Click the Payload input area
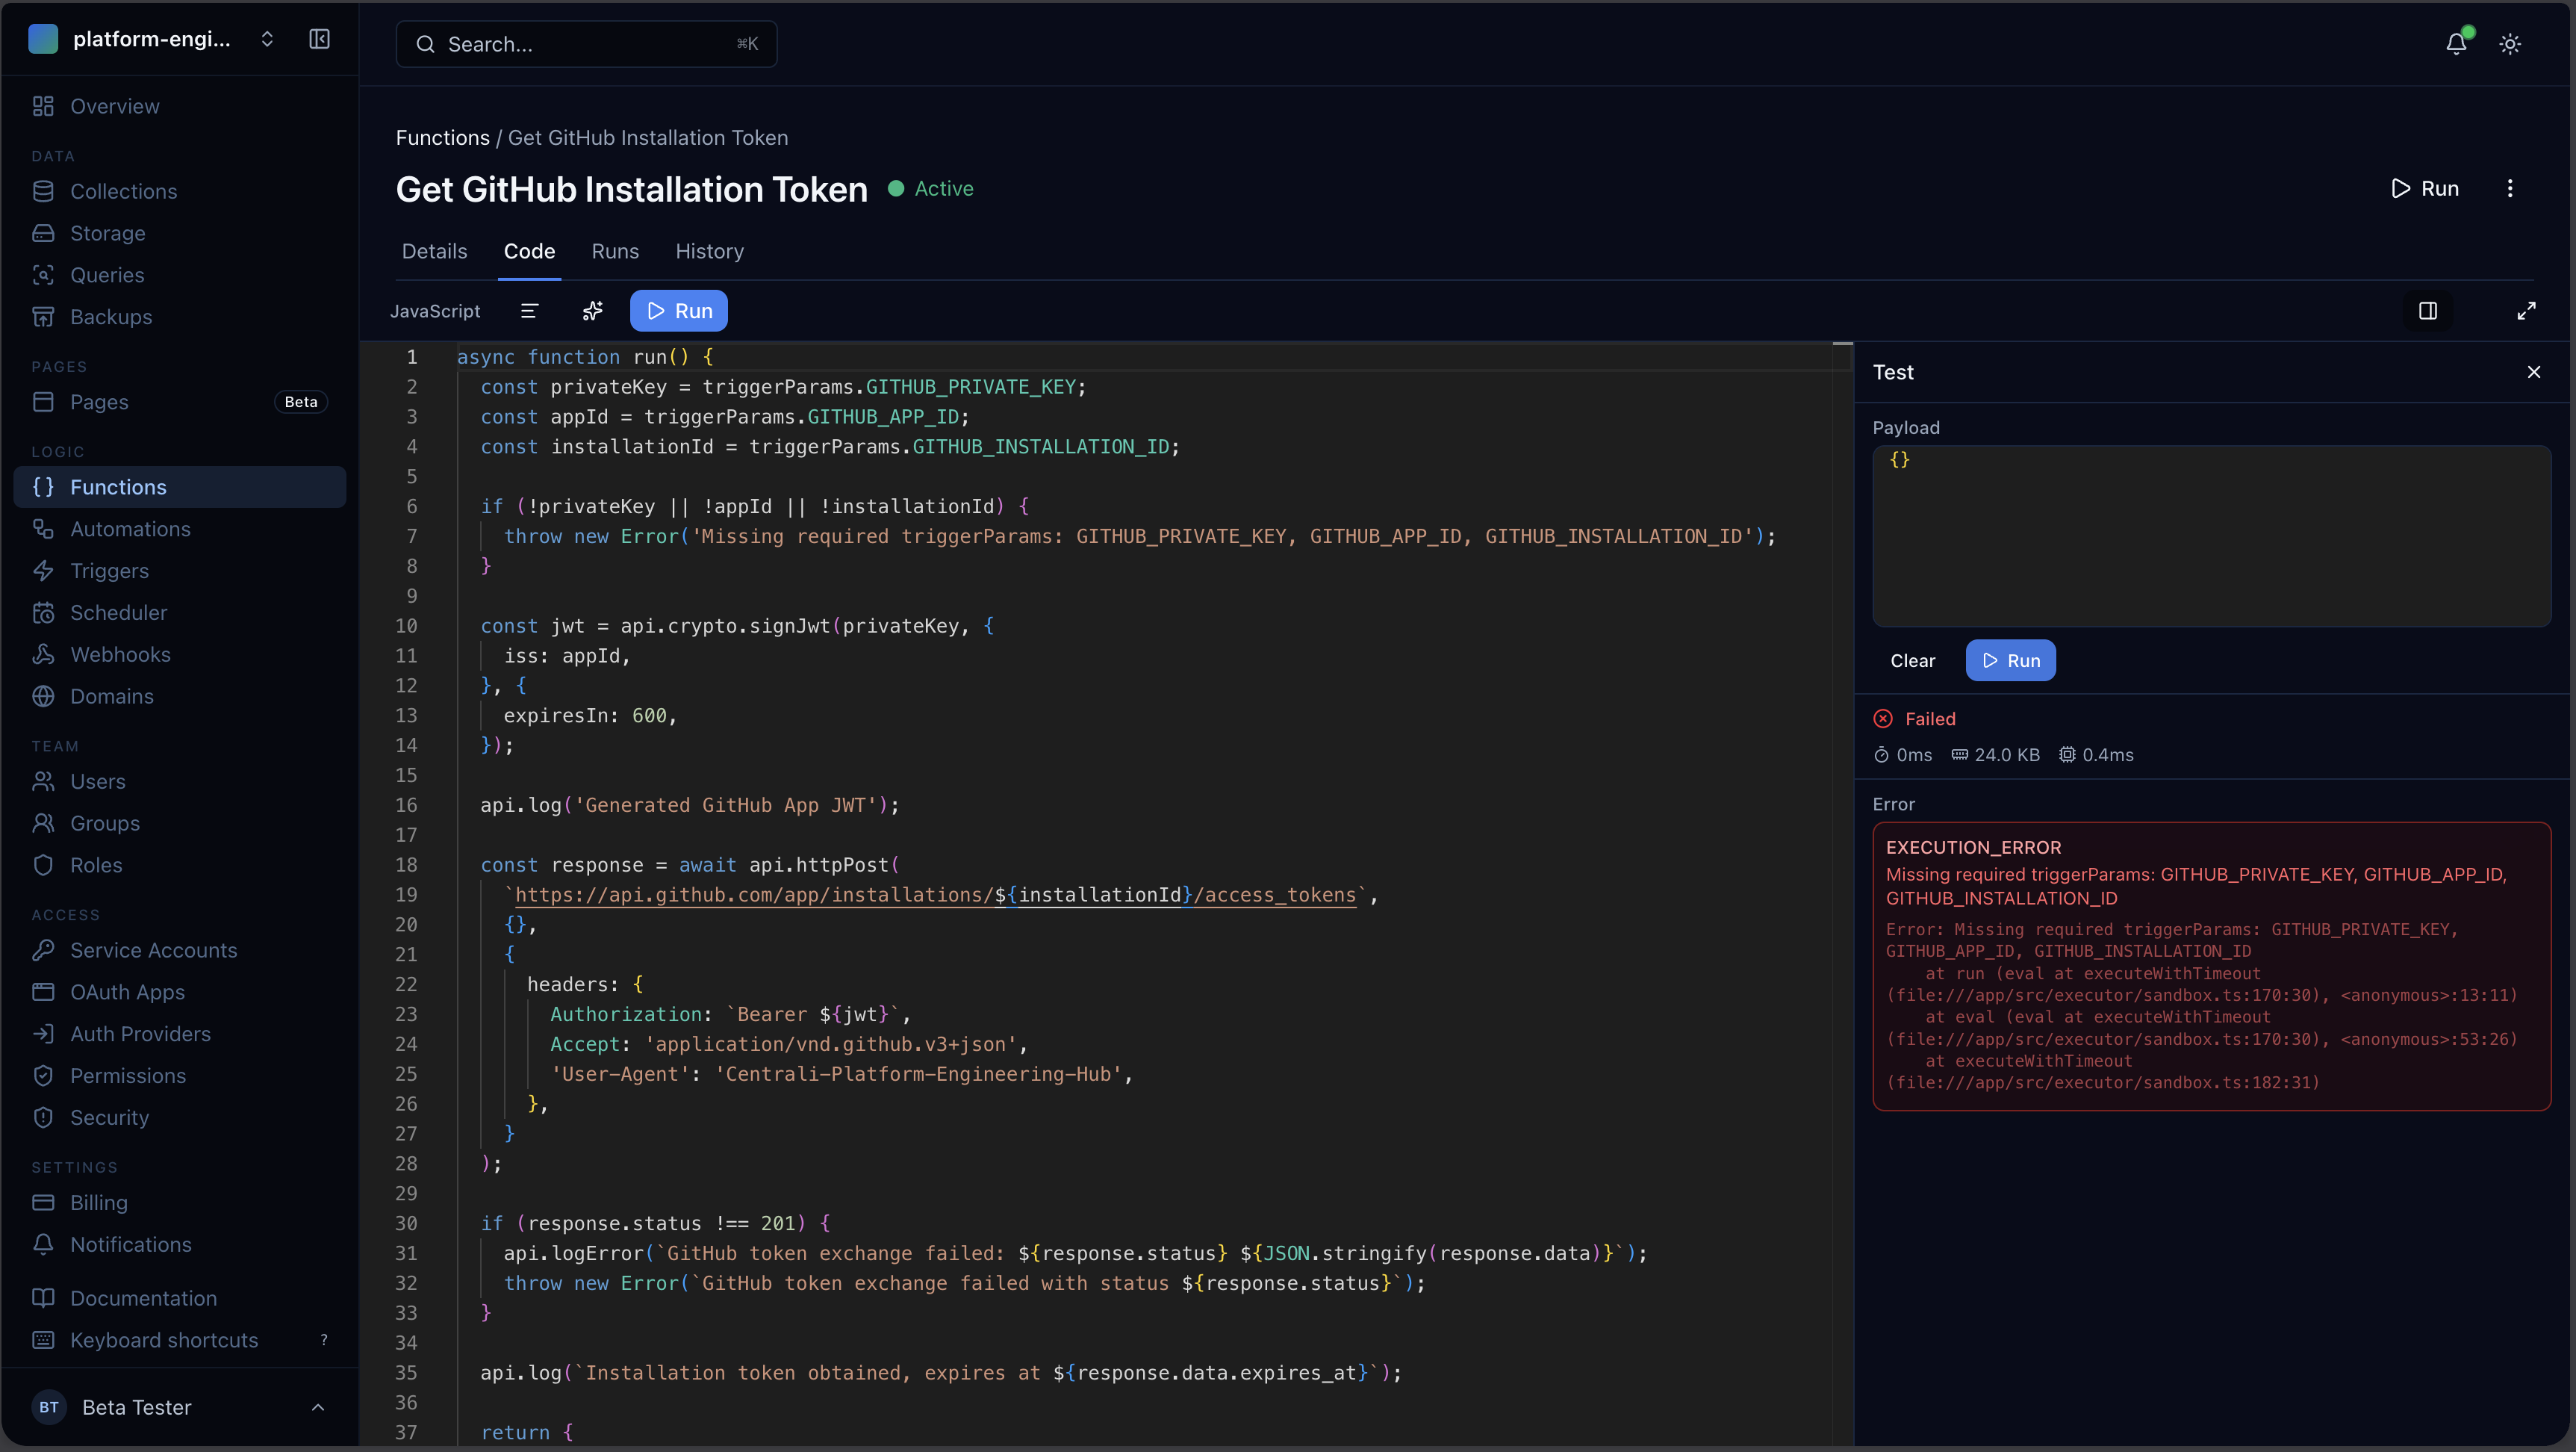Image resolution: width=2576 pixels, height=1452 pixels. coord(2211,536)
